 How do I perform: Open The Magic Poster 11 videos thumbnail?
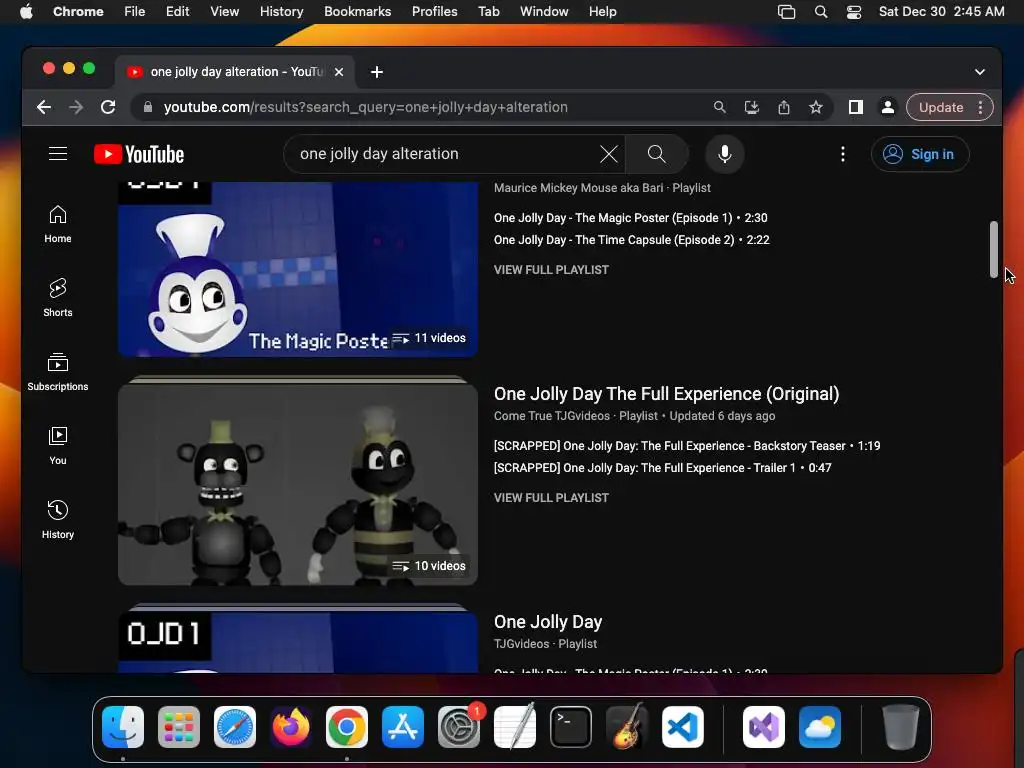click(x=298, y=269)
